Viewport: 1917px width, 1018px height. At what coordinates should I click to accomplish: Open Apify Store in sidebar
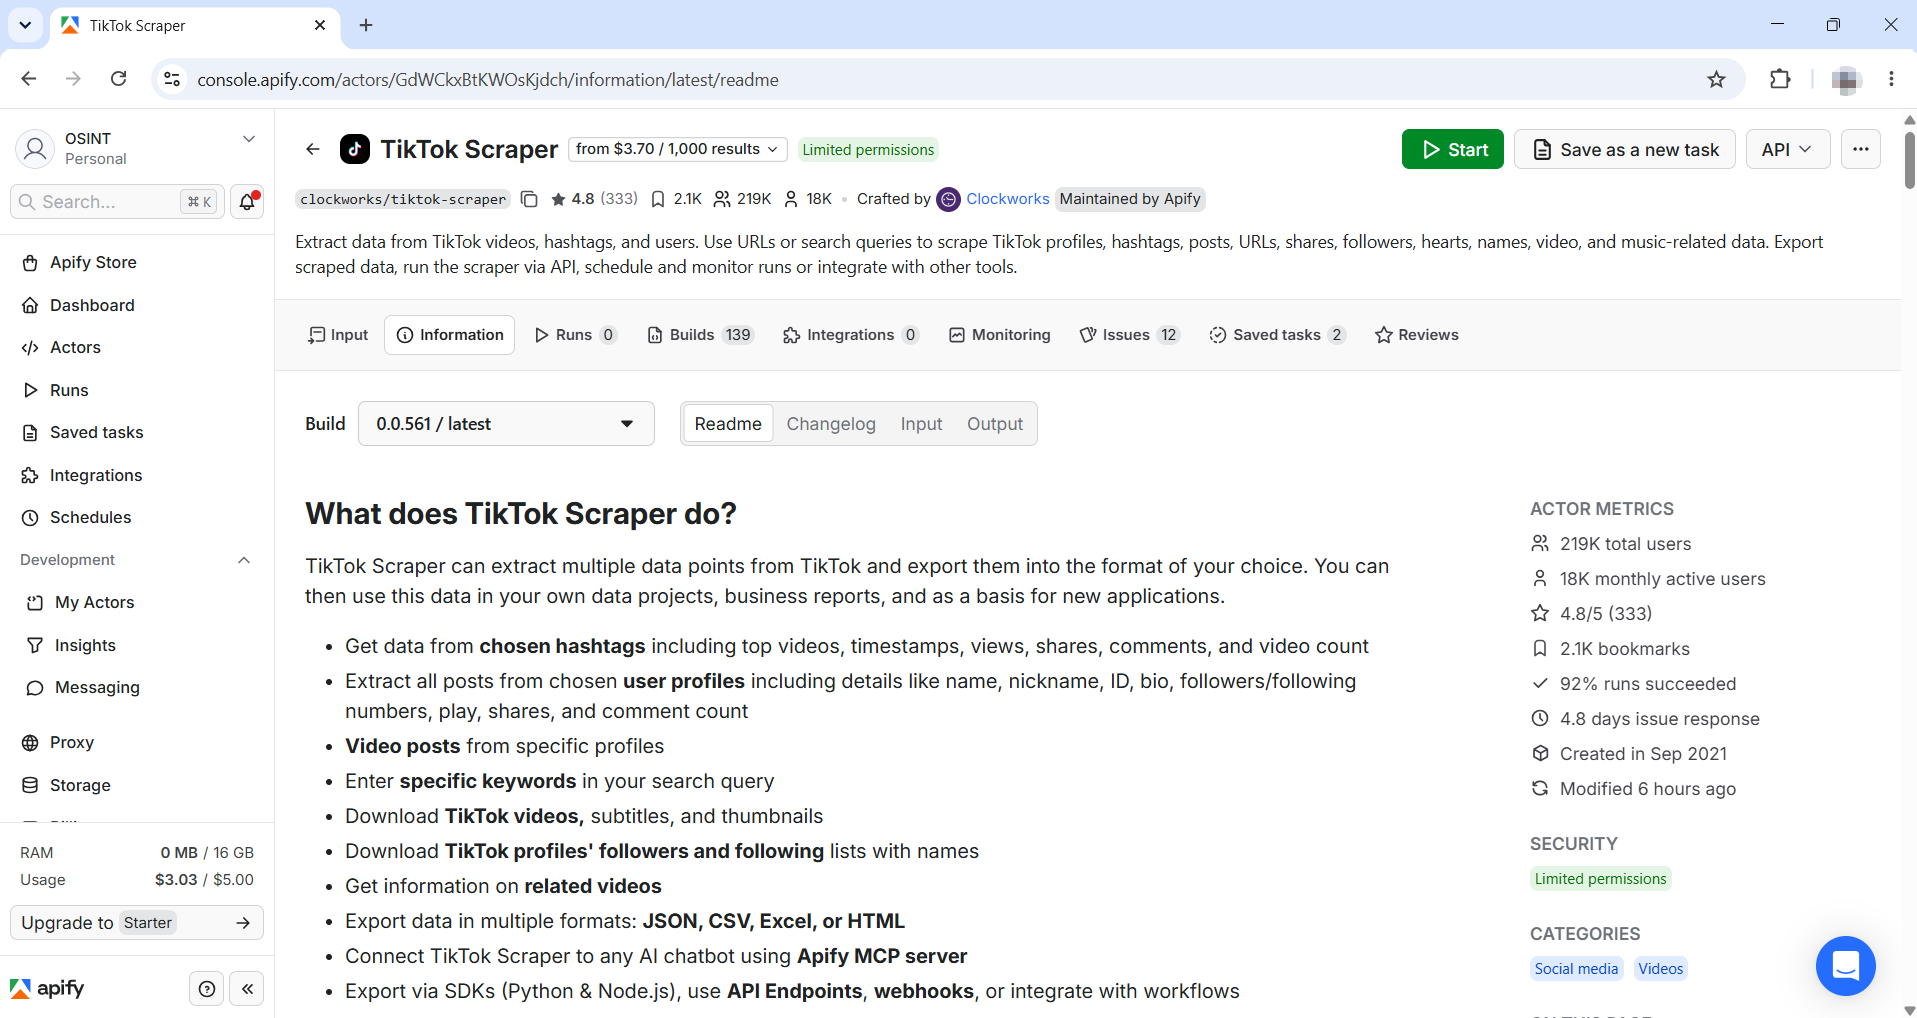point(137,263)
